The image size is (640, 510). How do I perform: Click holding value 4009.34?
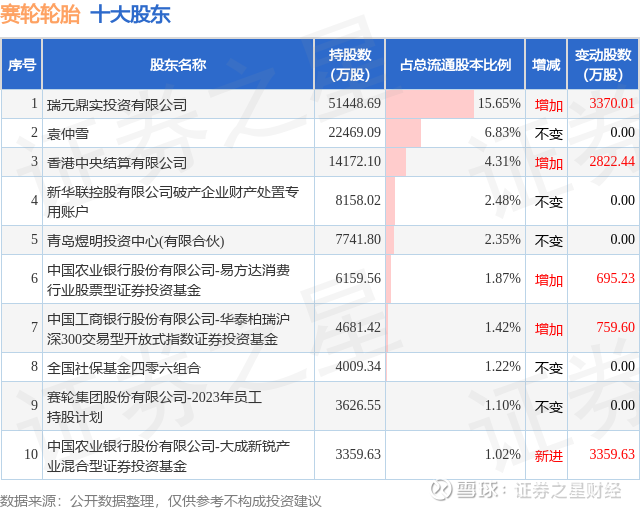point(358,366)
